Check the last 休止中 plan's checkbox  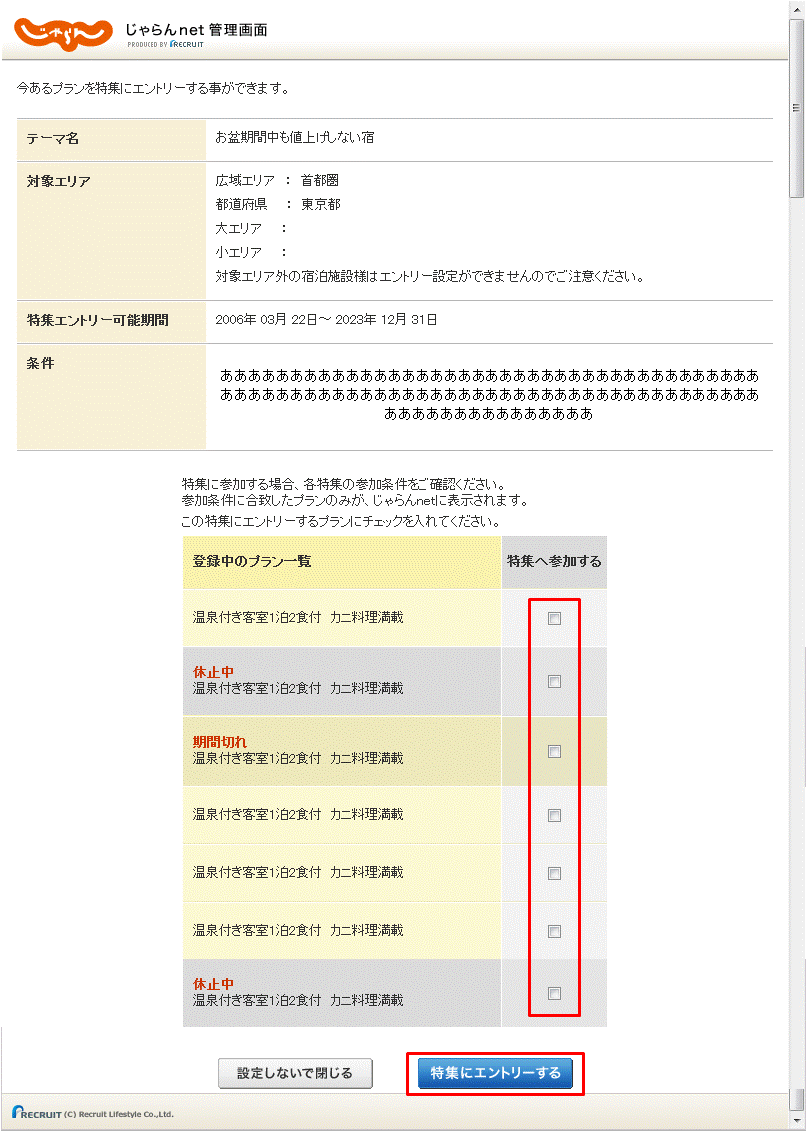pyautogui.click(x=554, y=993)
